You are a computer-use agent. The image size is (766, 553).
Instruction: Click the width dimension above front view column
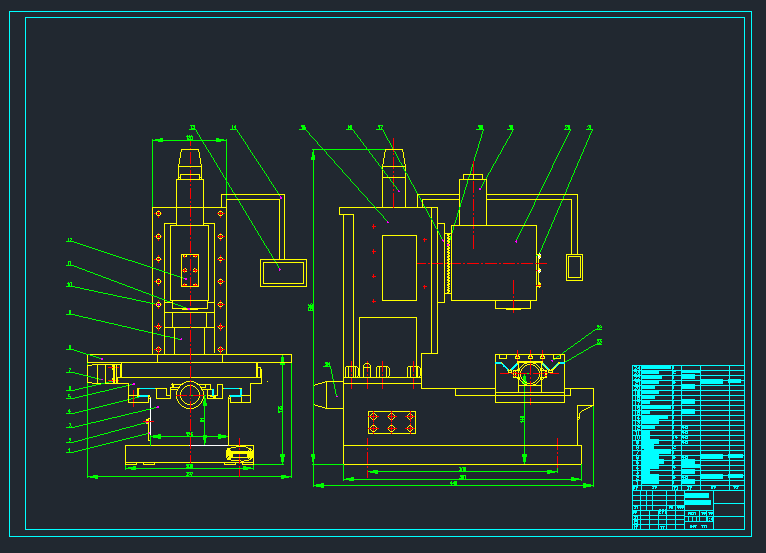click(190, 140)
